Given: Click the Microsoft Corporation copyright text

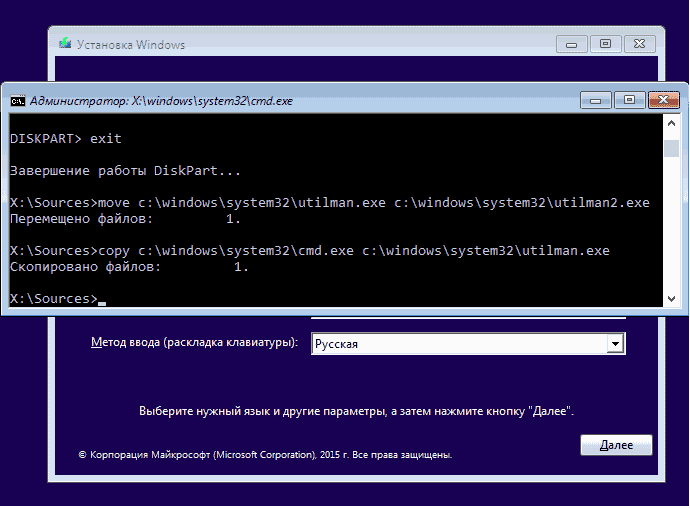Looking at the screenshot, I should (x=265, y=455).
